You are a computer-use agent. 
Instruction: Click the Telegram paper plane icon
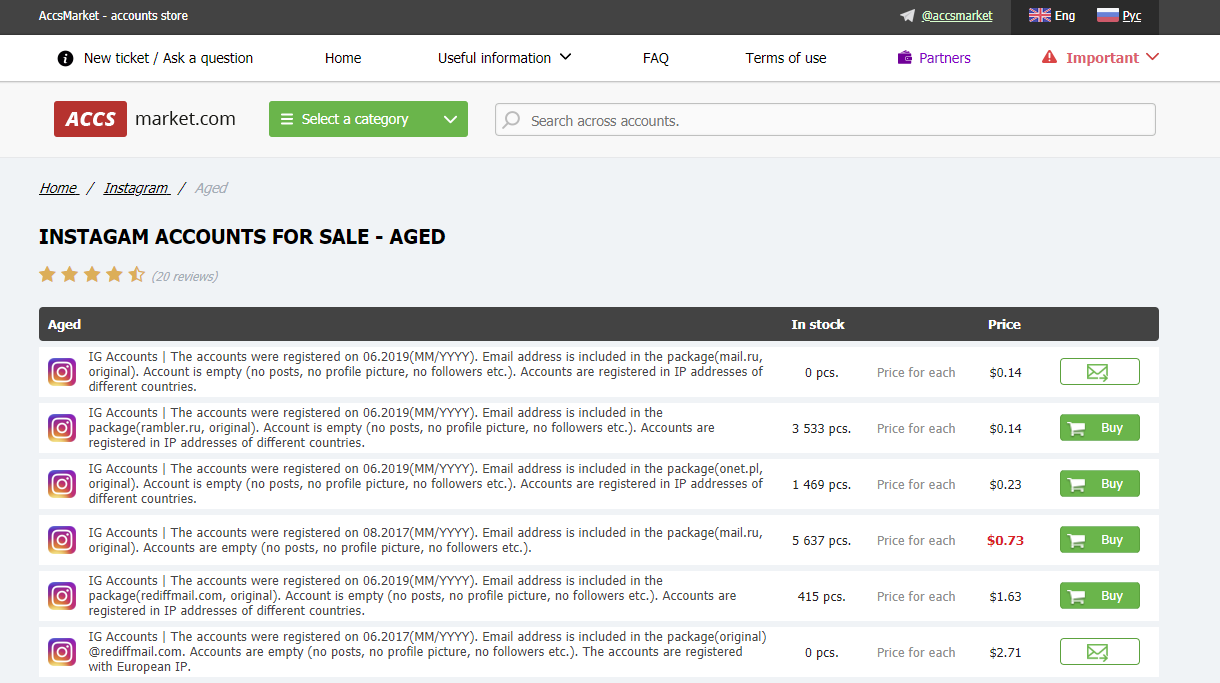pos(907,16)
